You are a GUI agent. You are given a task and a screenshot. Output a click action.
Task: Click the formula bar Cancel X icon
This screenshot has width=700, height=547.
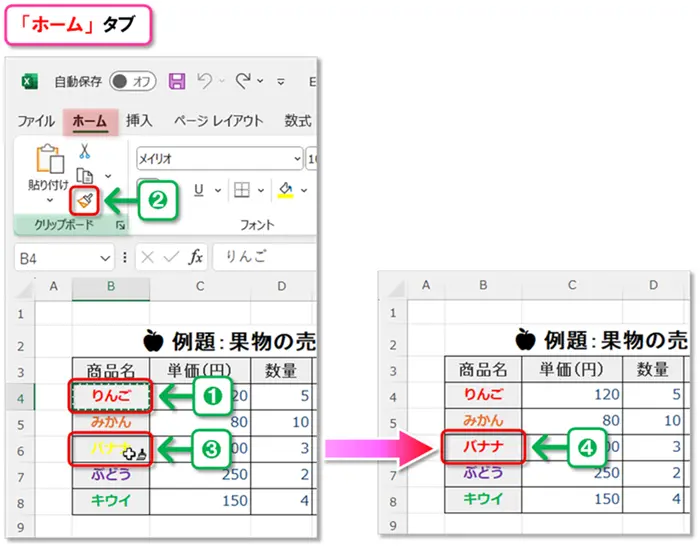[x=147, y=257]
